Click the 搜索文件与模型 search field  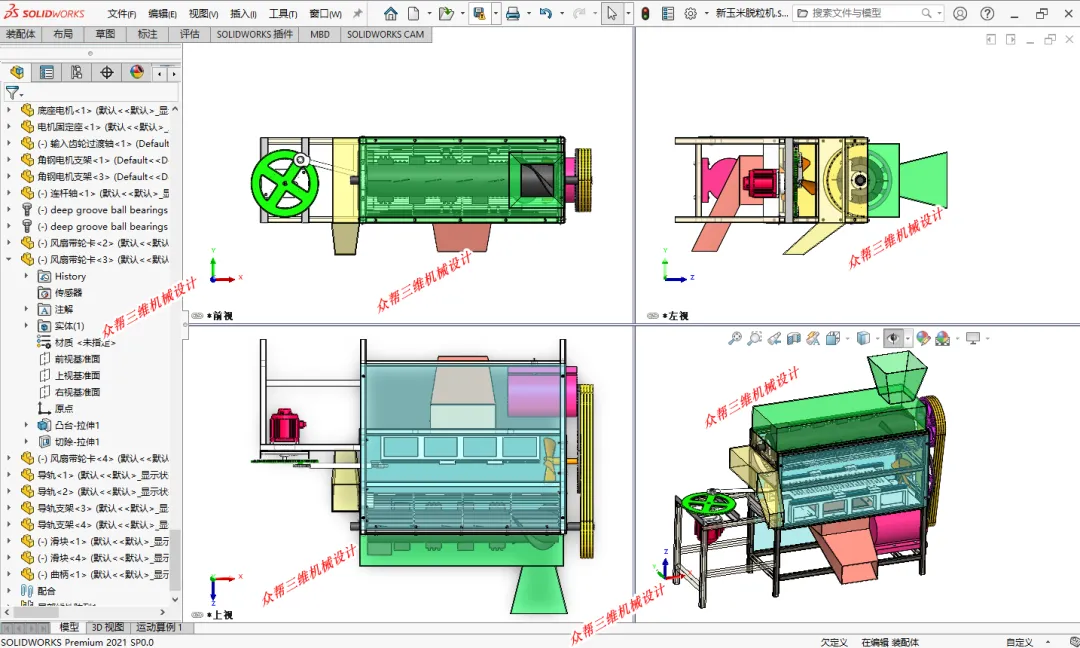coord(868,13)
